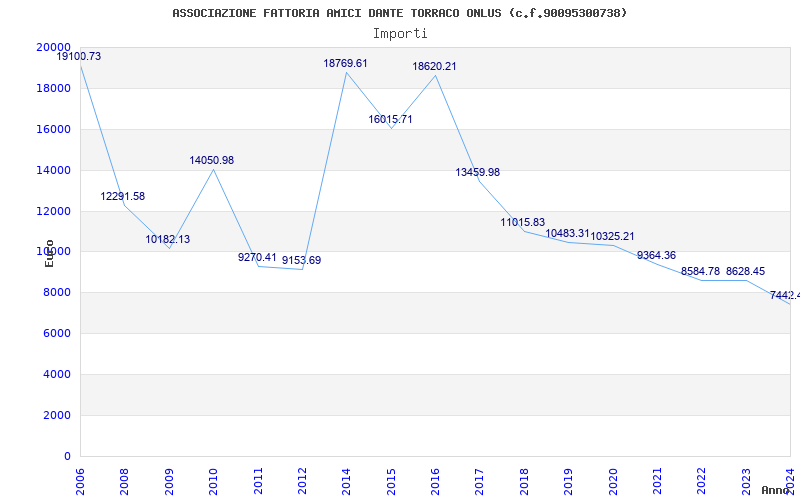Screen dimensions: 800x500
Task: Select y-axis tick 4000
Action: pyautogui.click(x=57, y=374)
